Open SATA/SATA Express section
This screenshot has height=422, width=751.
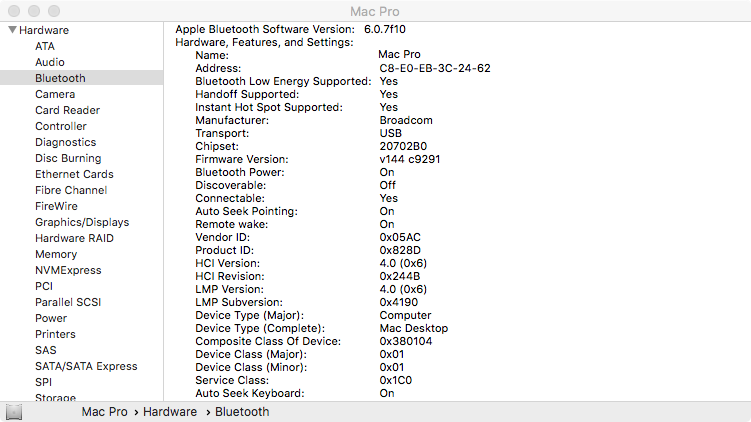(x=86, y=366)
